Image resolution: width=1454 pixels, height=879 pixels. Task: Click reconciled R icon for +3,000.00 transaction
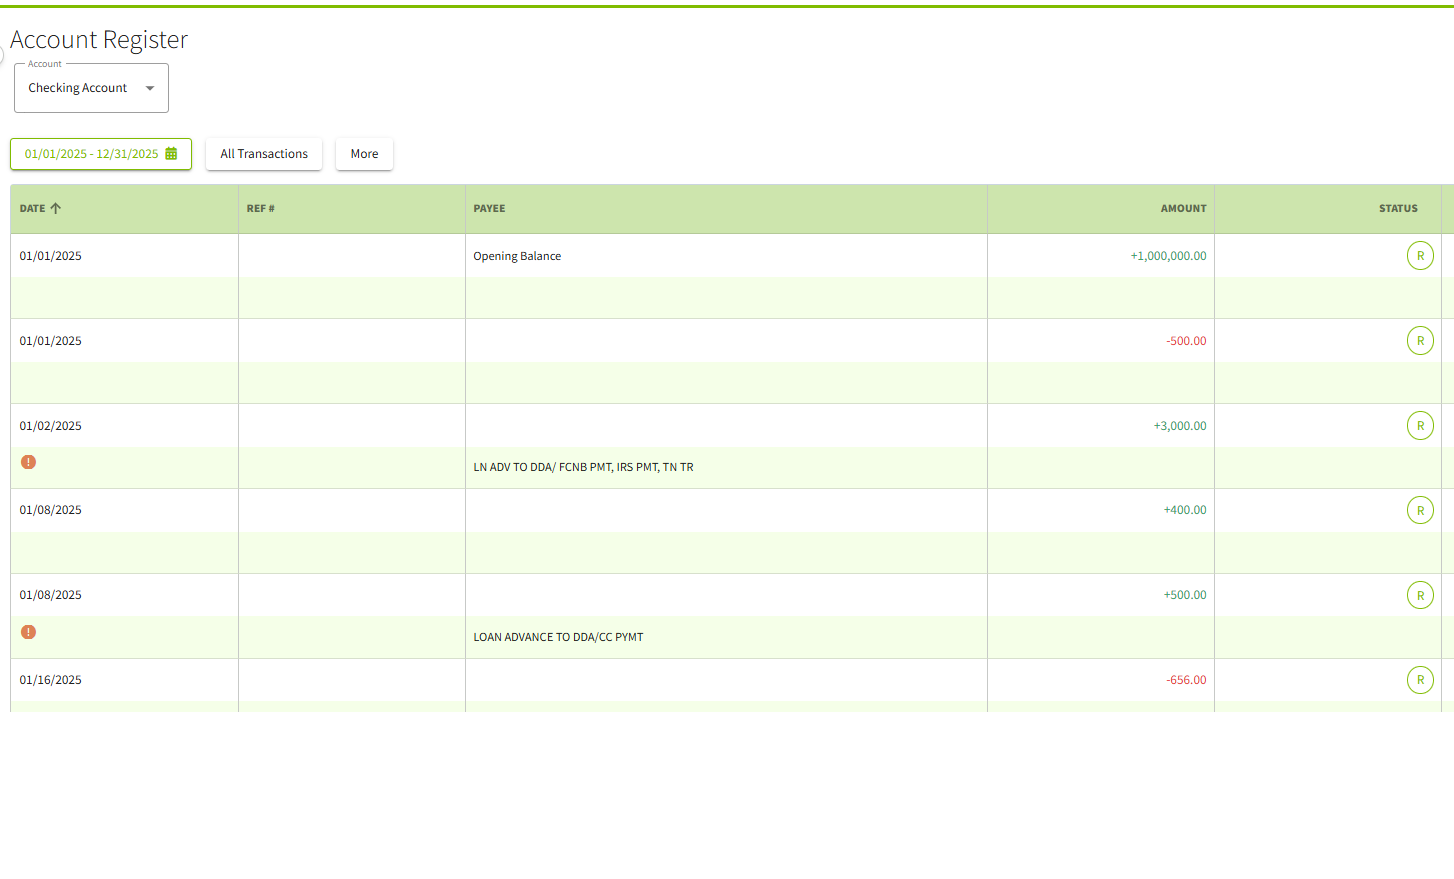[x=1420, y=426]
